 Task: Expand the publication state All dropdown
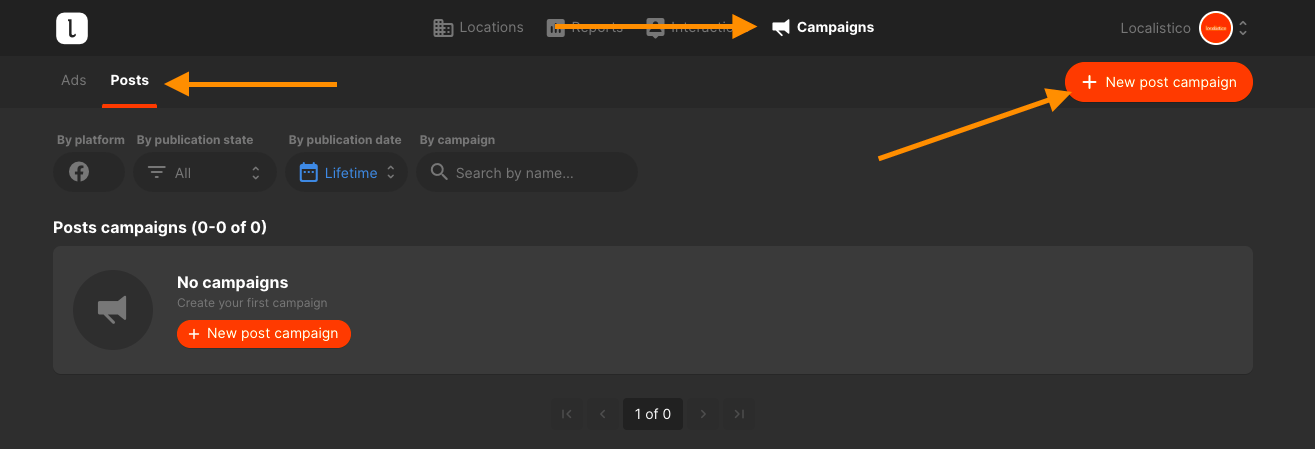click(205, 172)
